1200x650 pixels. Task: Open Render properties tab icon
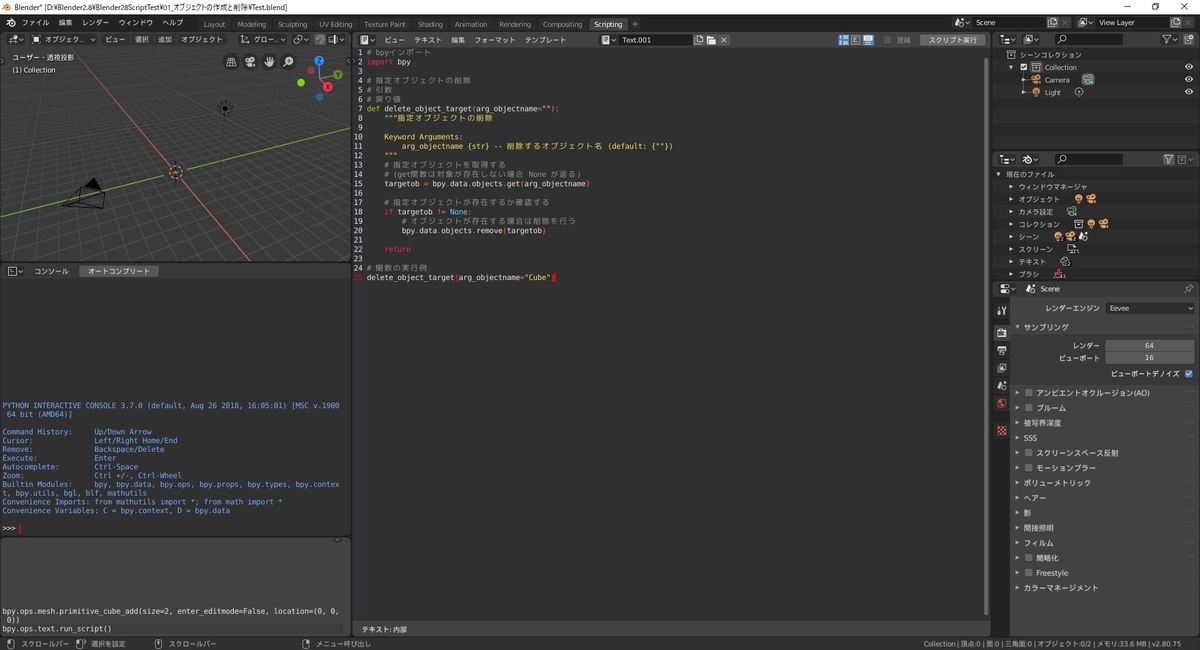1001,332
